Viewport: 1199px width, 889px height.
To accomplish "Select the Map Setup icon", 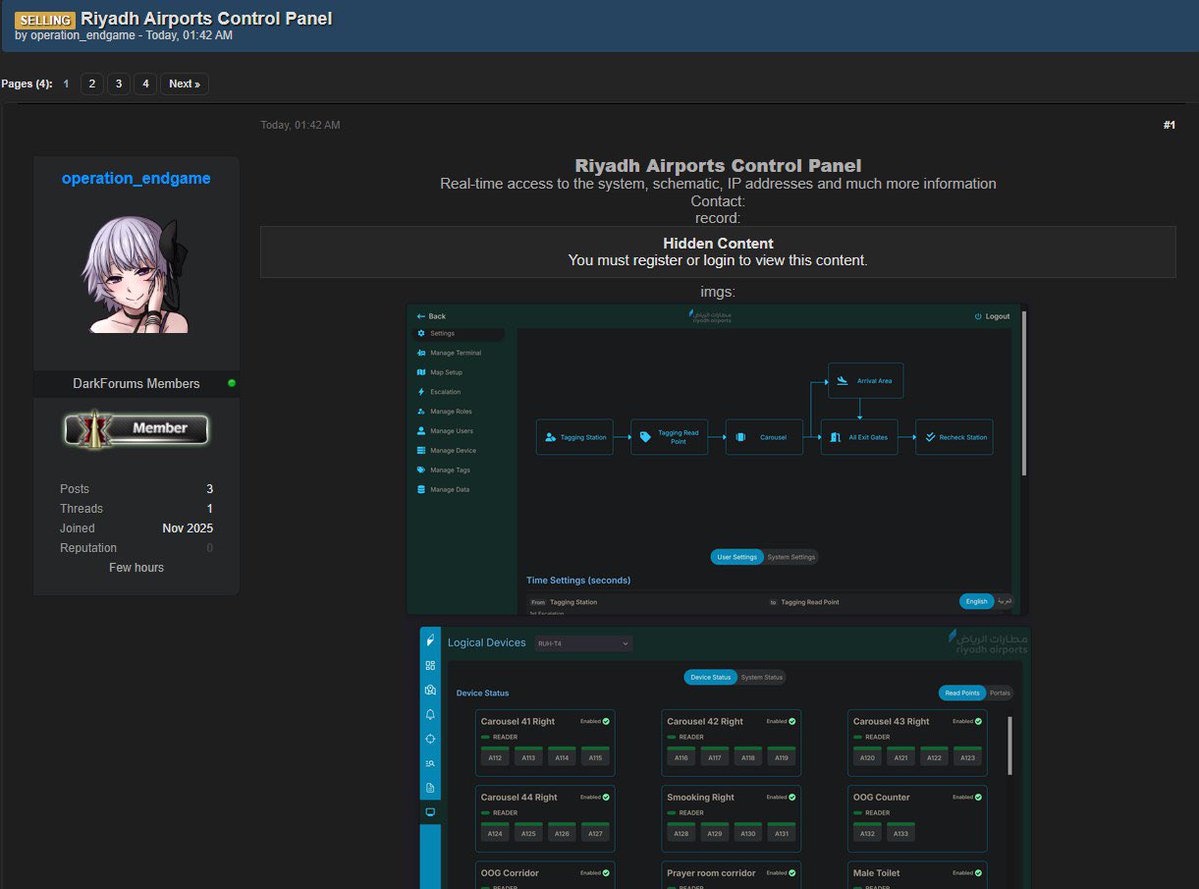I will click(x=421, y=372).
